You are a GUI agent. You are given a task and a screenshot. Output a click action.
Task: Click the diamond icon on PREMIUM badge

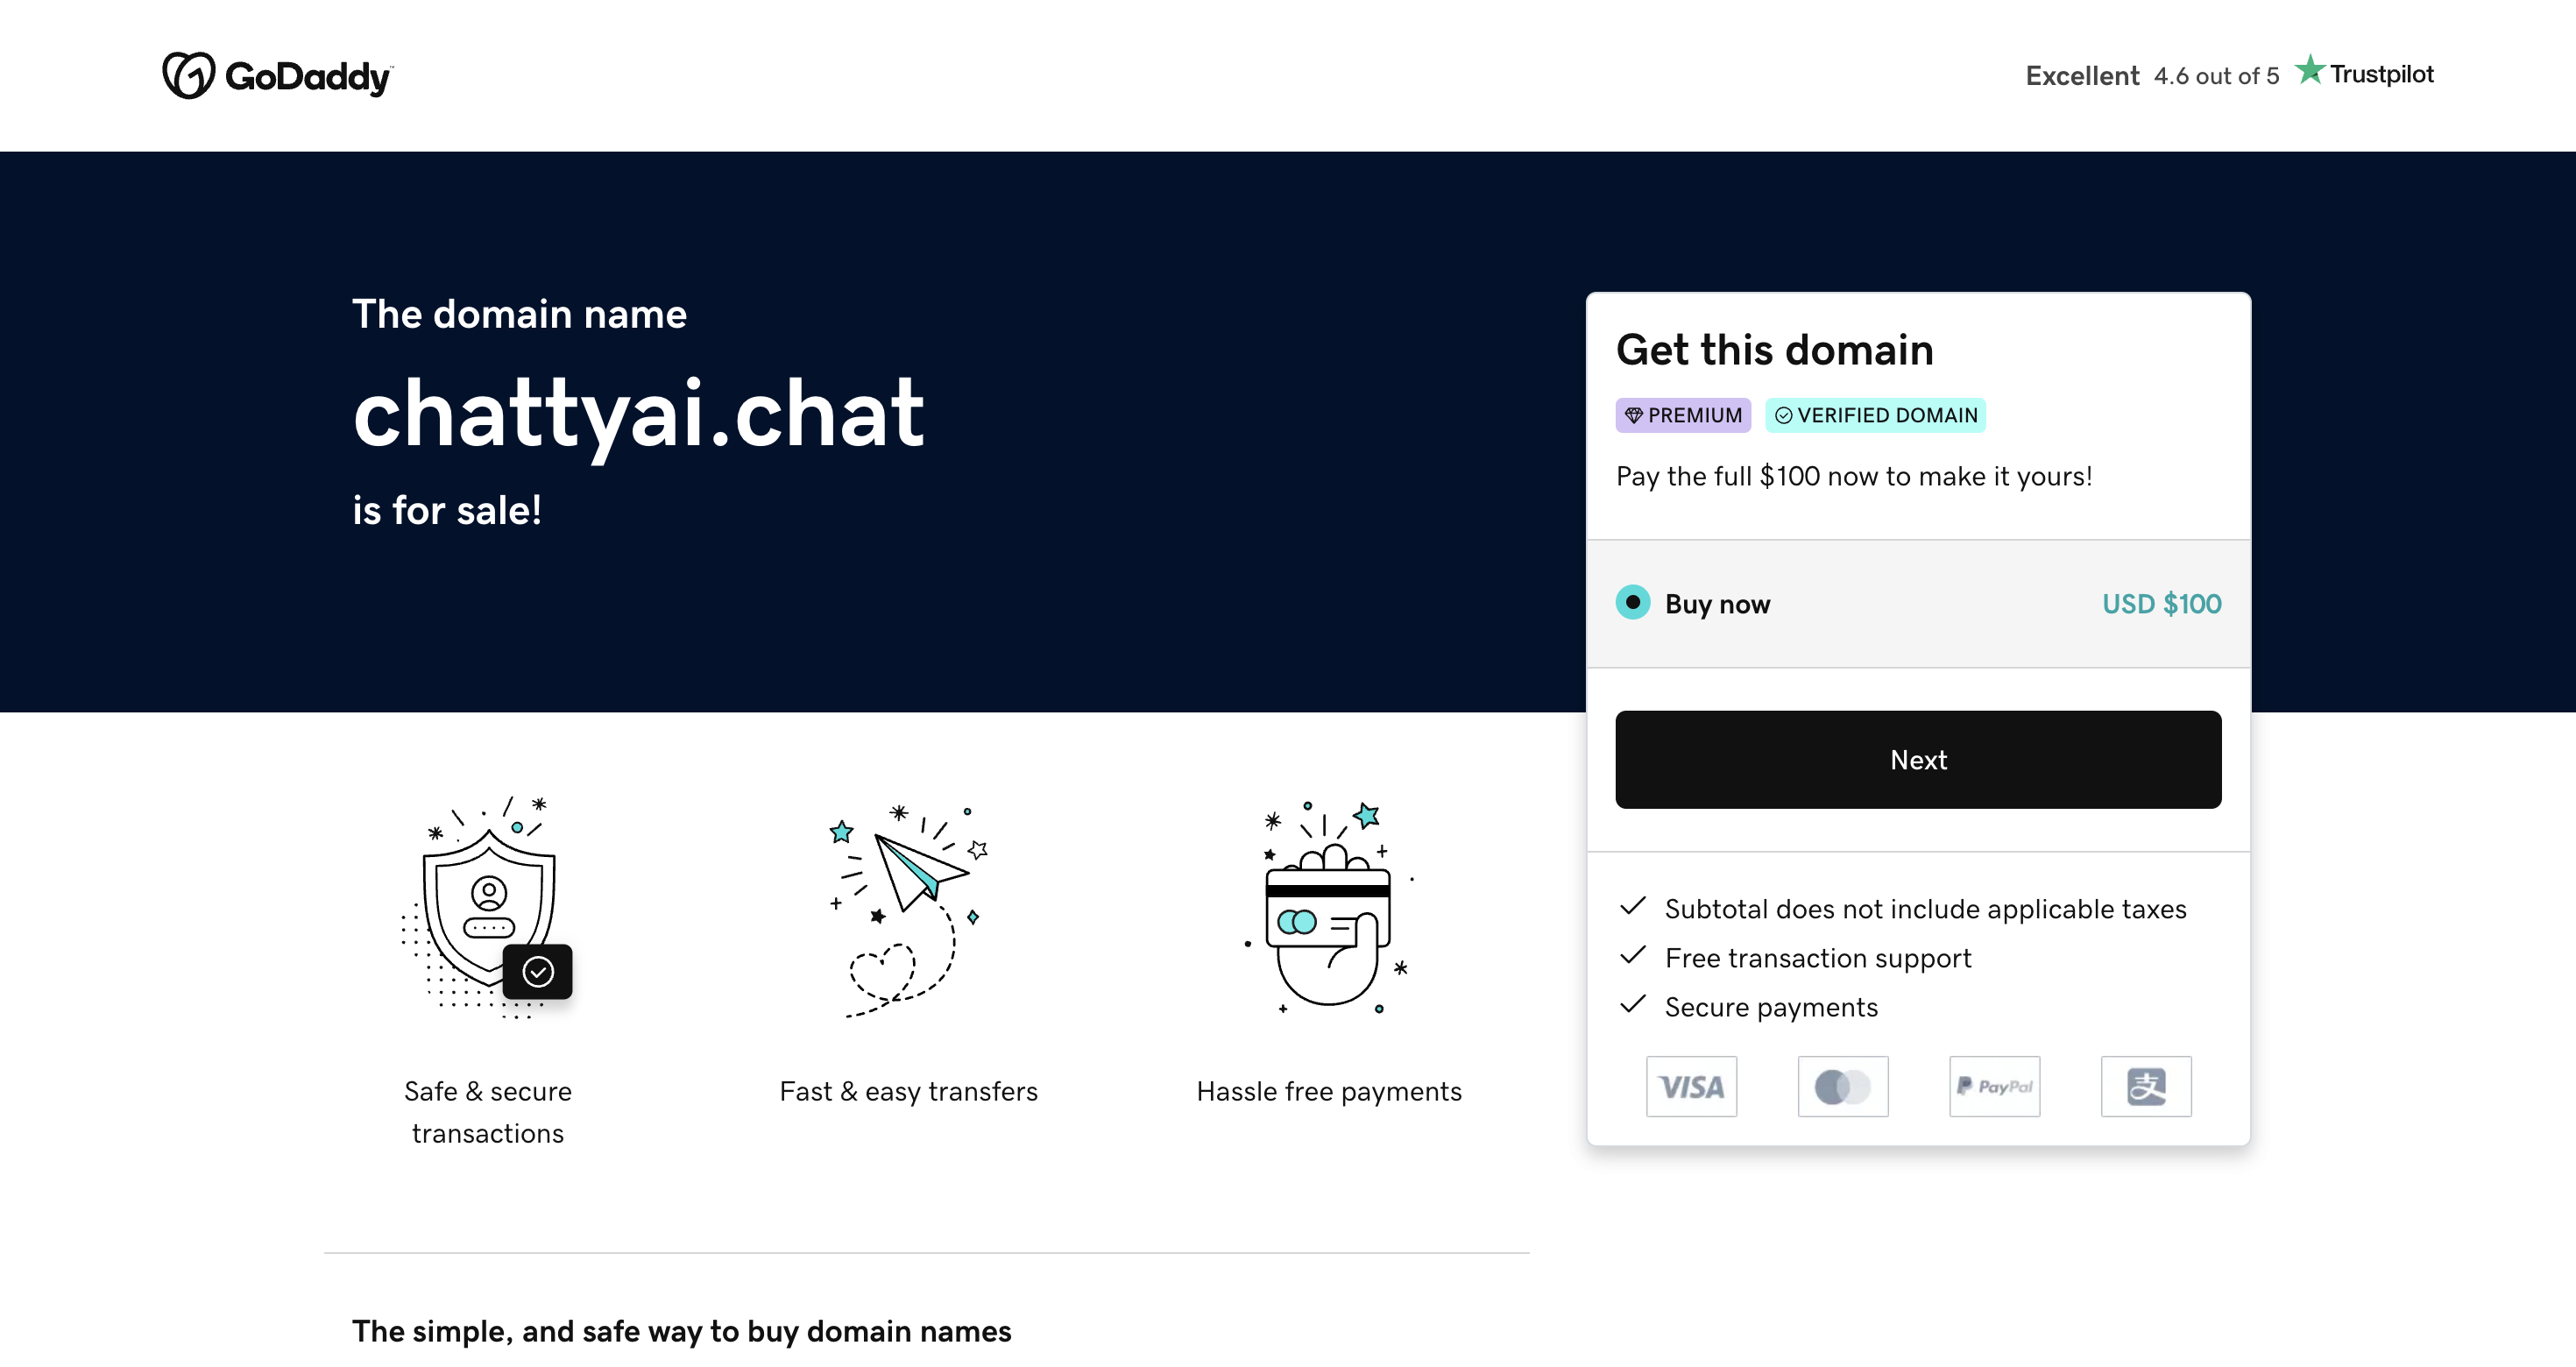pos(1637,414)
